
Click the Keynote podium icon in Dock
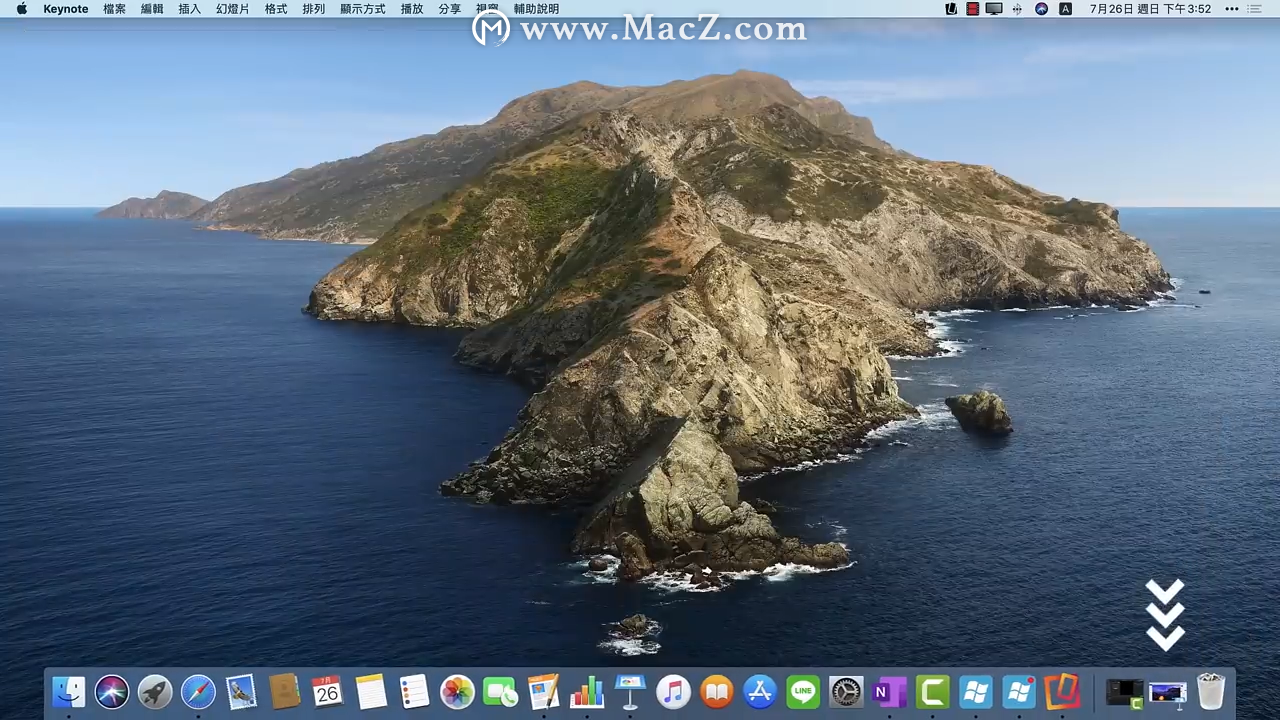pos(630,691)
